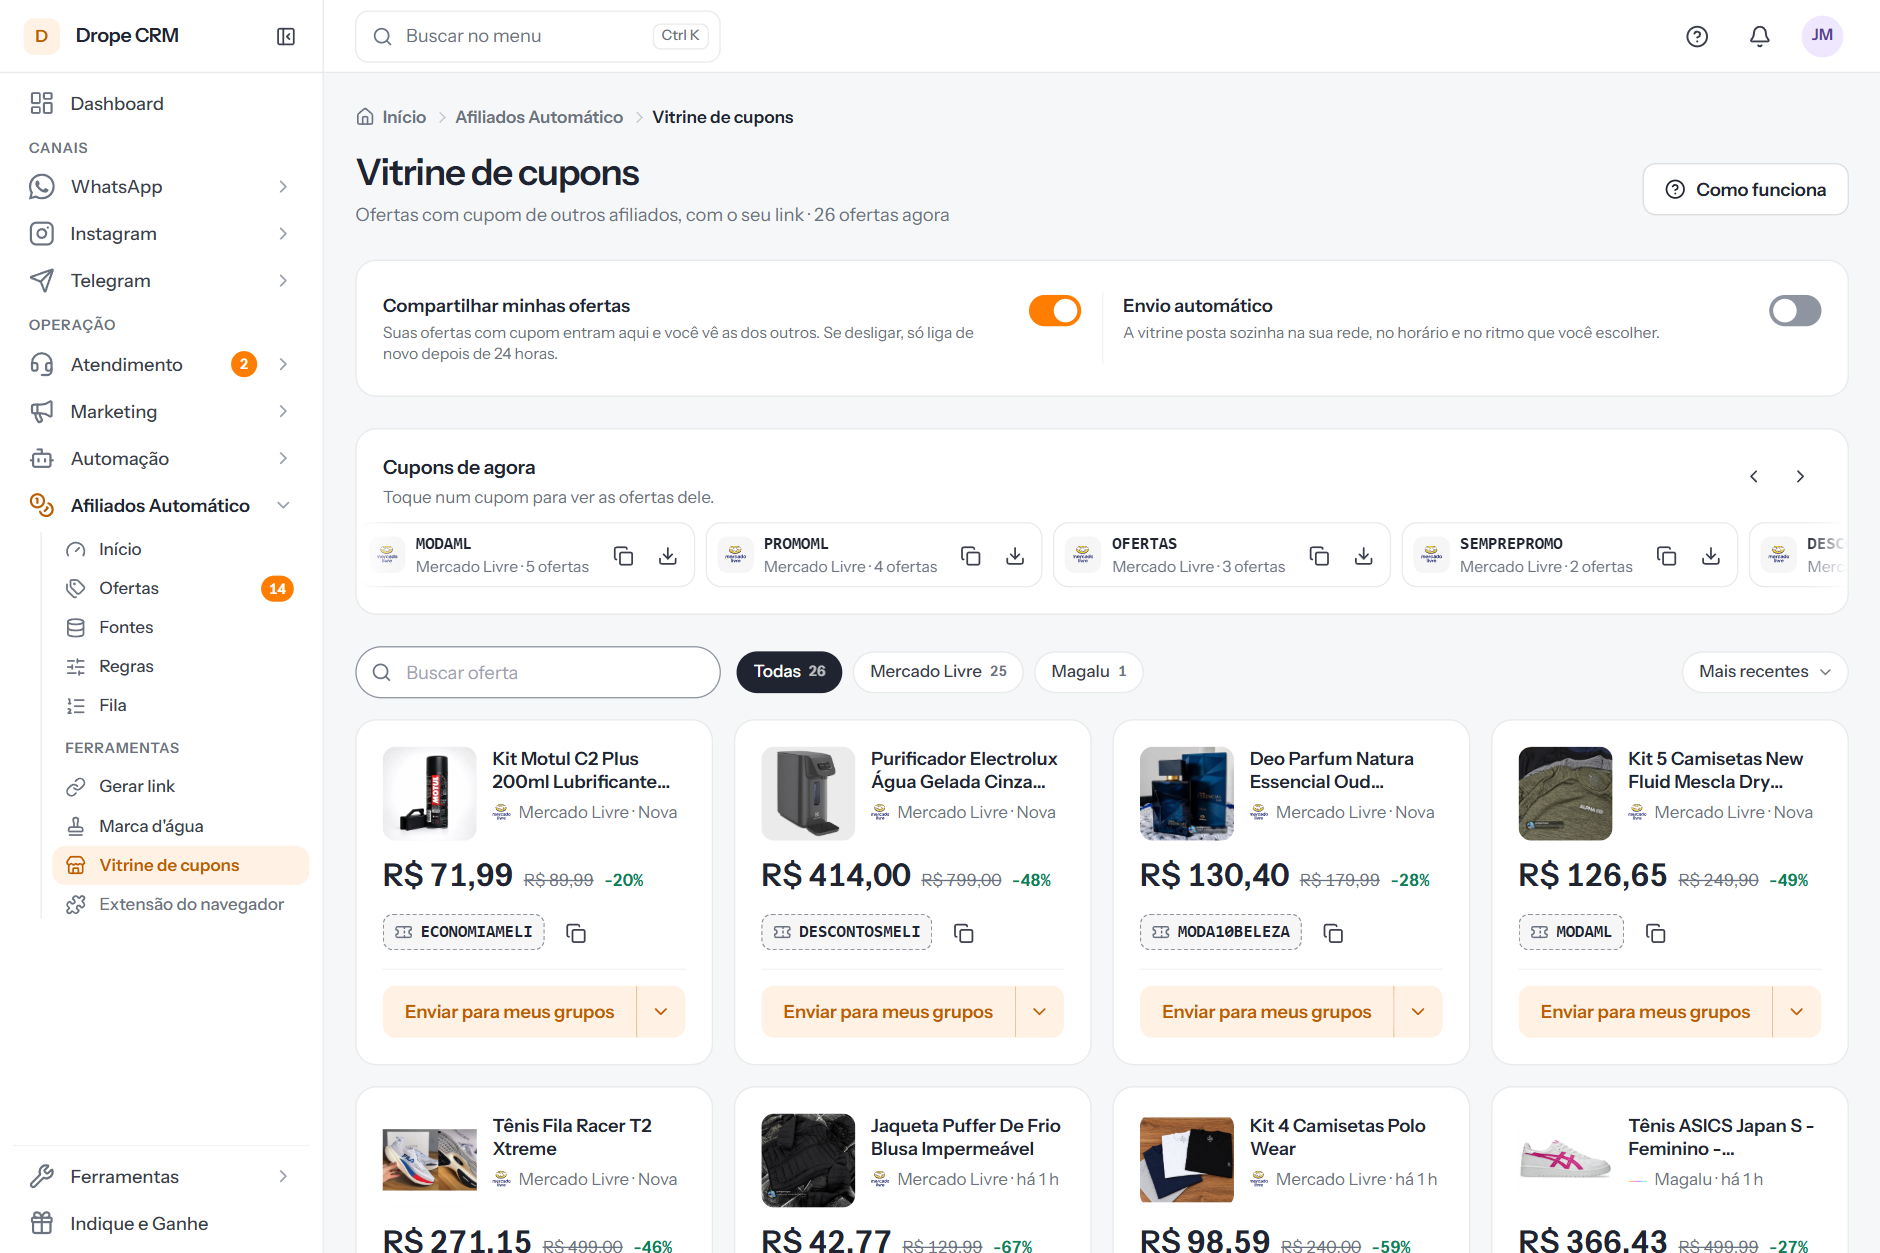
Task: Open the JM user avatar menu
Action: (x=1822, y=36)
